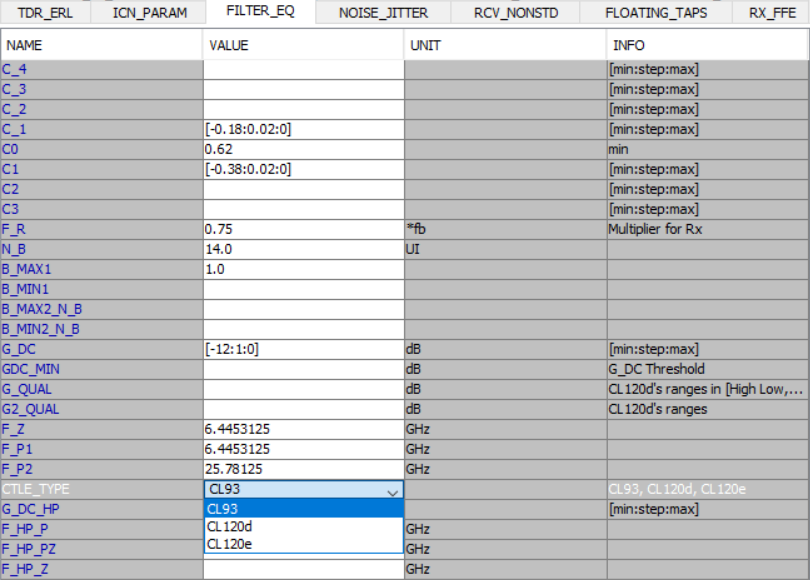Screen dimensions: 810x580
Task: Select the B_MAX1 parameter name
Action: tap(102, 270)
